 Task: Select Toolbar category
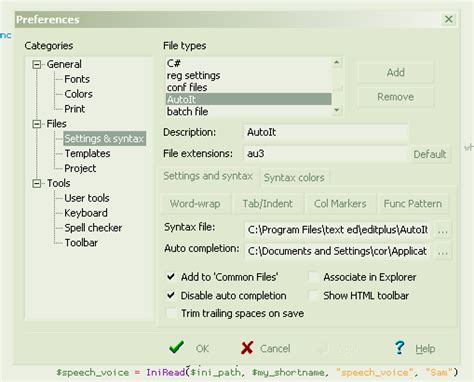click(81, 243)
